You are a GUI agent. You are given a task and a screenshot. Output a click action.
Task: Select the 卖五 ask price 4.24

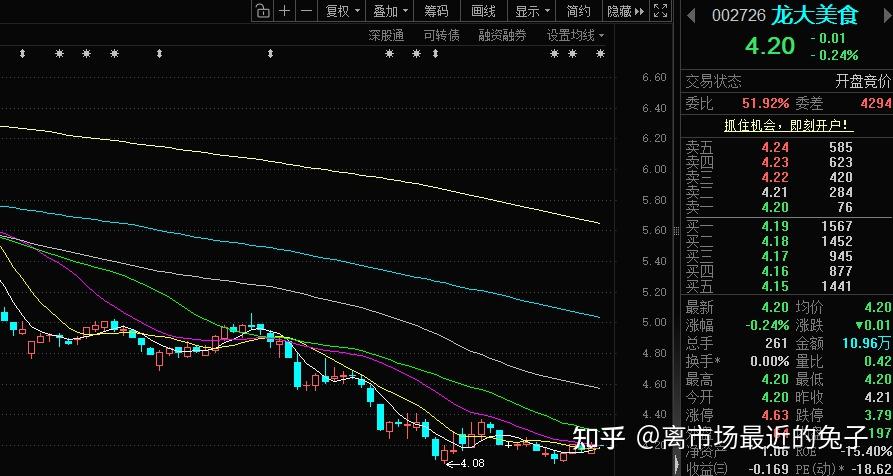coord(773,147)
